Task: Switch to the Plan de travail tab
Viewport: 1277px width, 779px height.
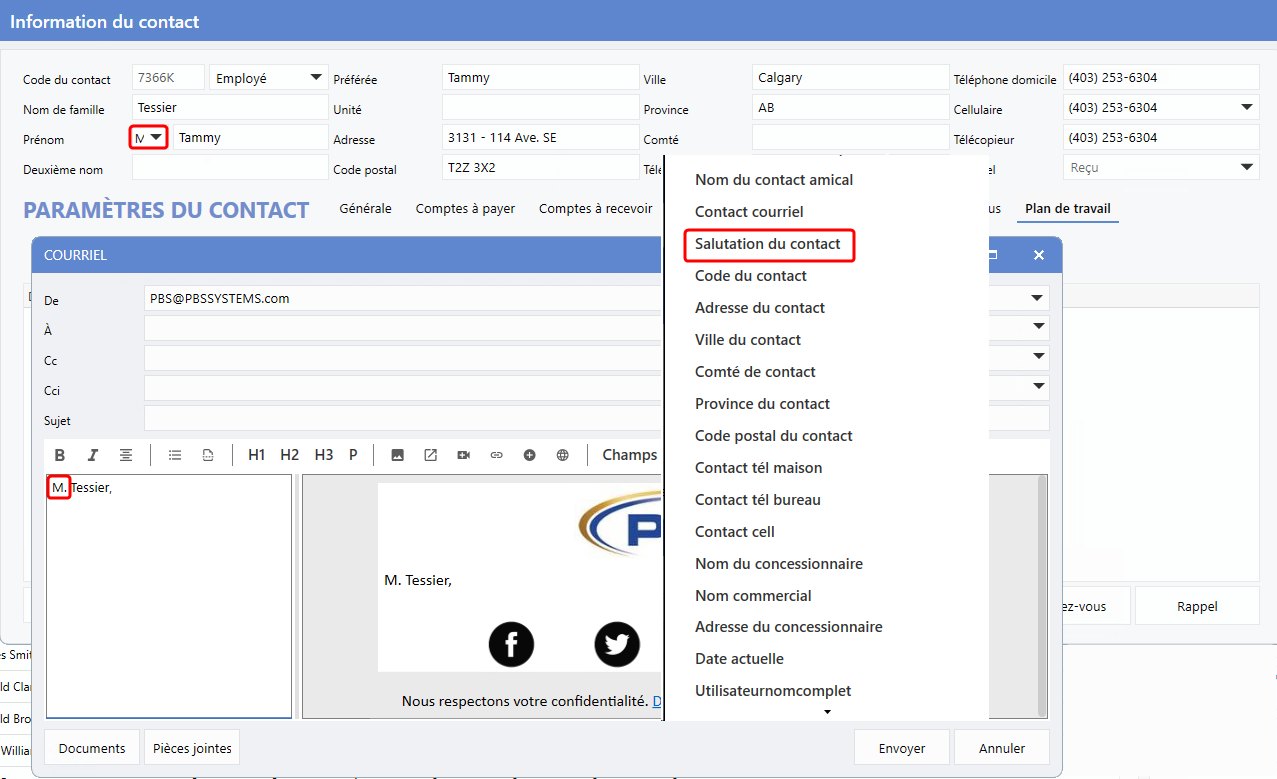Action: click(1067, 209)
